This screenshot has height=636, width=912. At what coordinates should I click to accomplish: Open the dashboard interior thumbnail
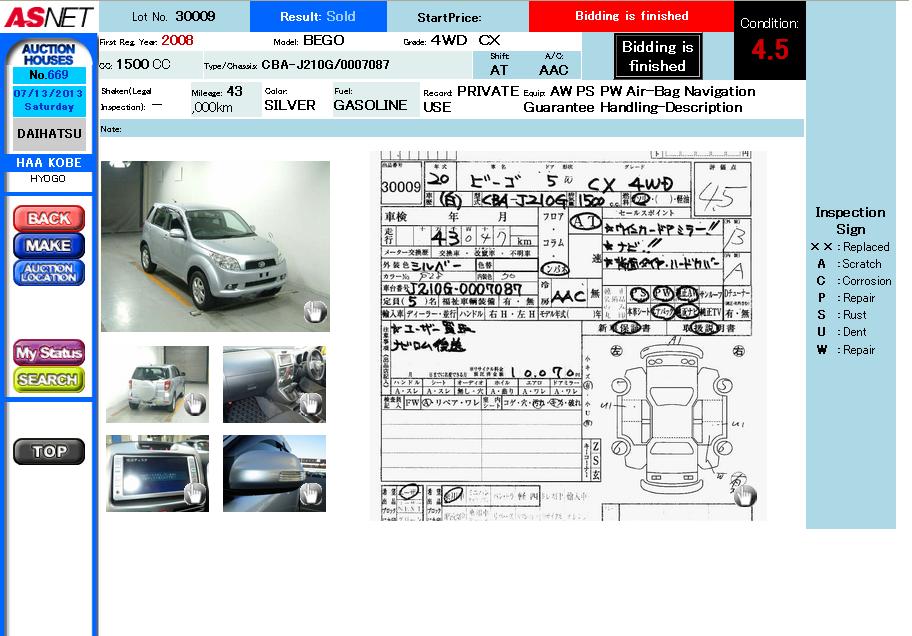[274, 384]
